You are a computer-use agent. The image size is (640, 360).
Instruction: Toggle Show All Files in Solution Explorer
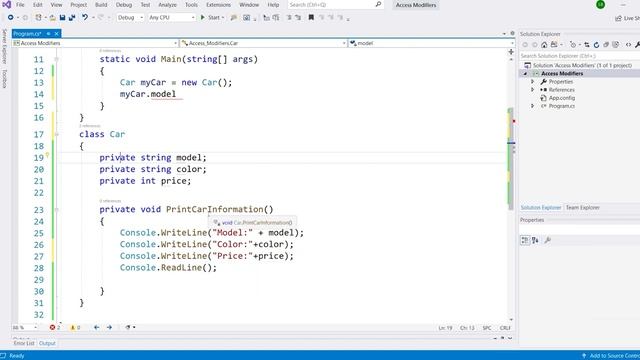click(x=616, y=44)
